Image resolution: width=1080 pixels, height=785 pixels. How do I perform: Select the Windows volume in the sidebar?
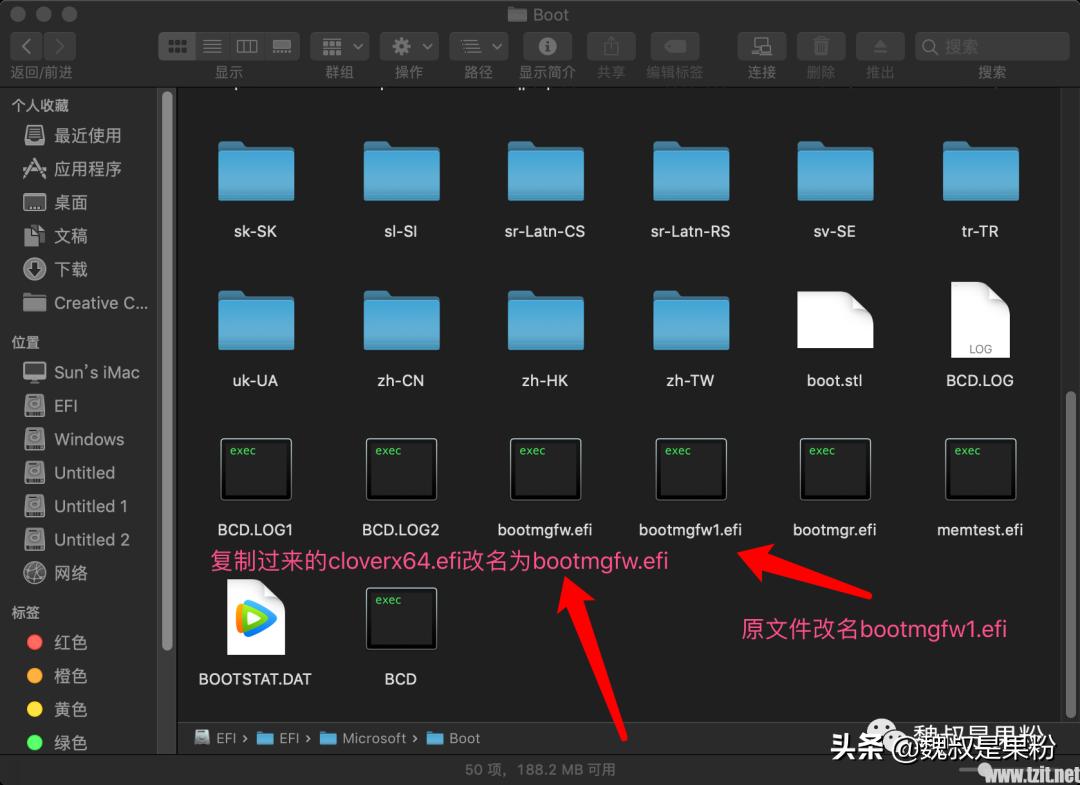[88, 439]
